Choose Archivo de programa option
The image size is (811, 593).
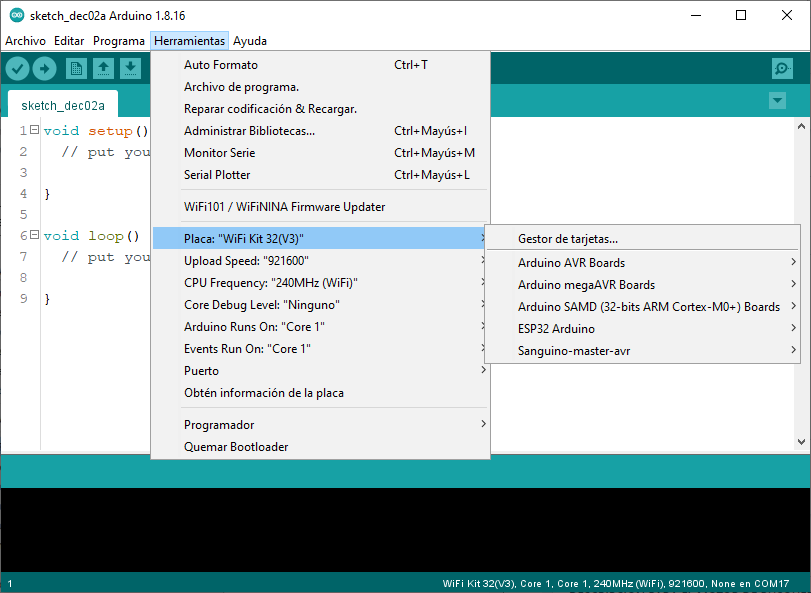coord(321,87)
